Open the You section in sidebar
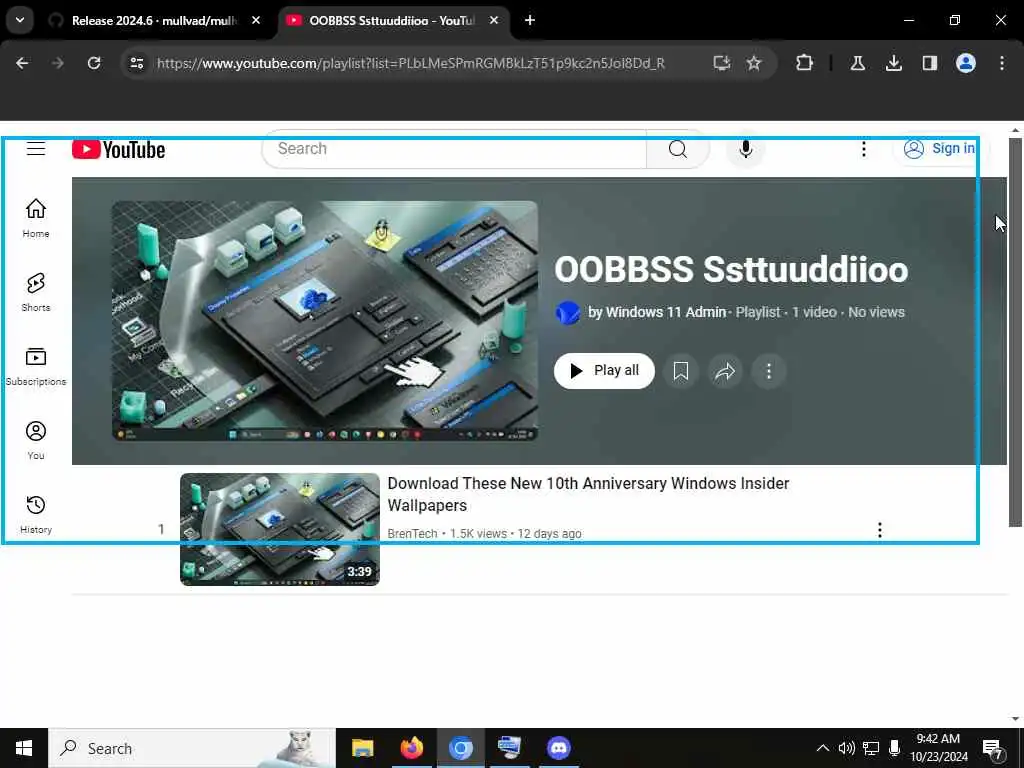The height and width of the screenshot is (768, 1024). 36,440
